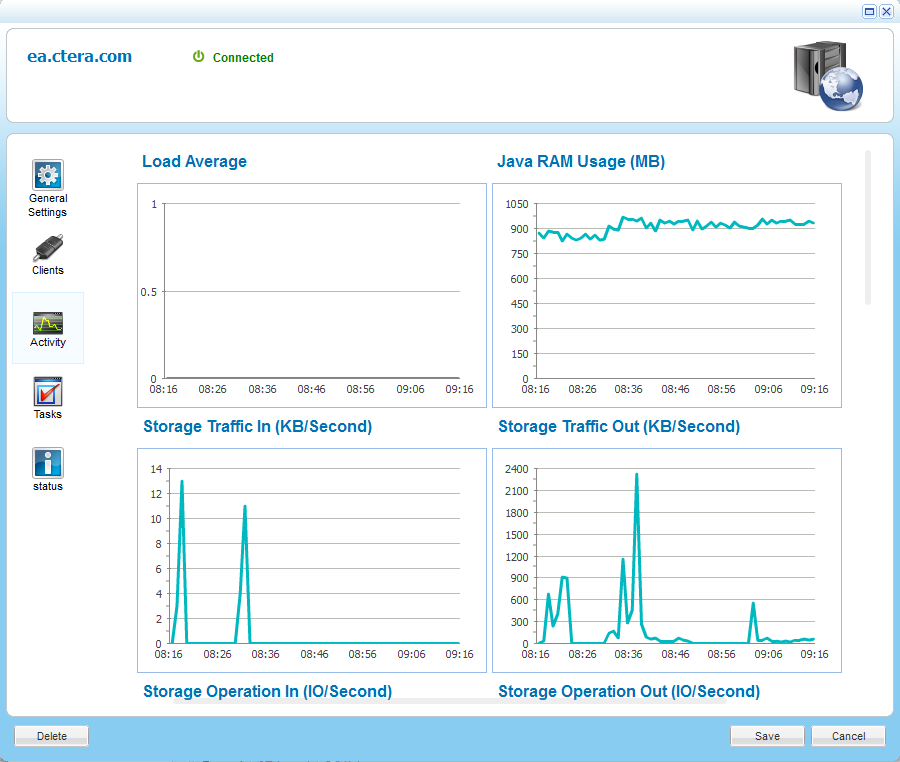Click the vertical scrollbar in charts panel
The height and width of the screenshot is (762, 900).
[868, 227]
